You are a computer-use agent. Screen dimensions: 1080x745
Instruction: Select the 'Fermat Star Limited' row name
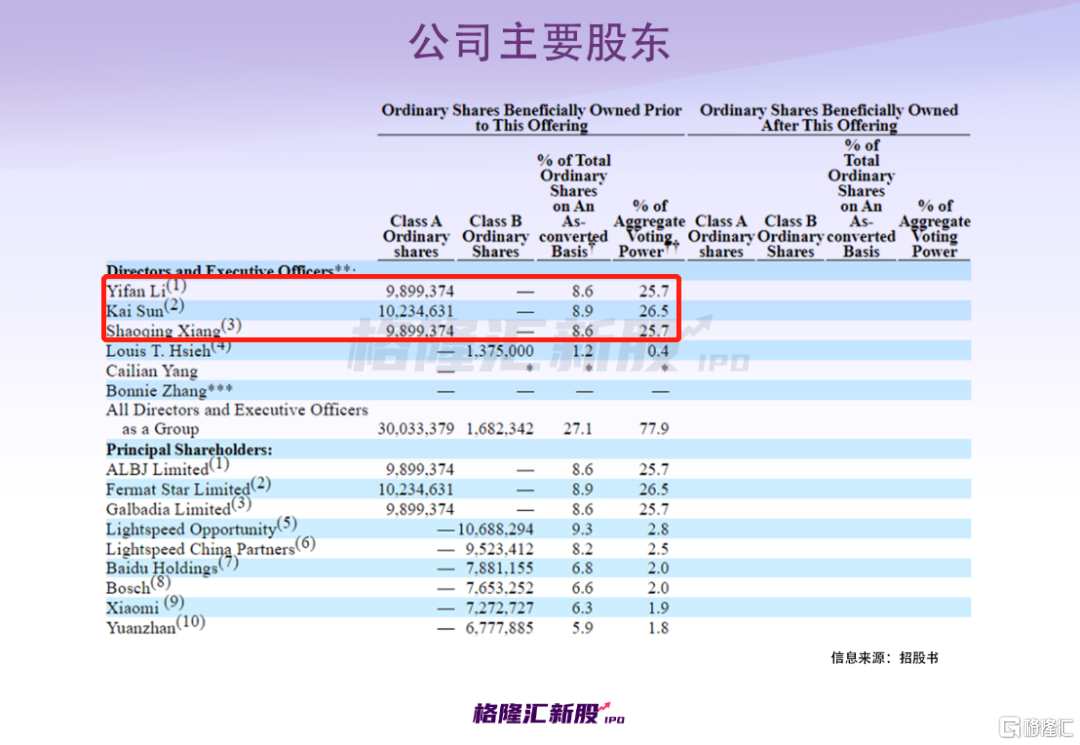[x=188, y=488]
